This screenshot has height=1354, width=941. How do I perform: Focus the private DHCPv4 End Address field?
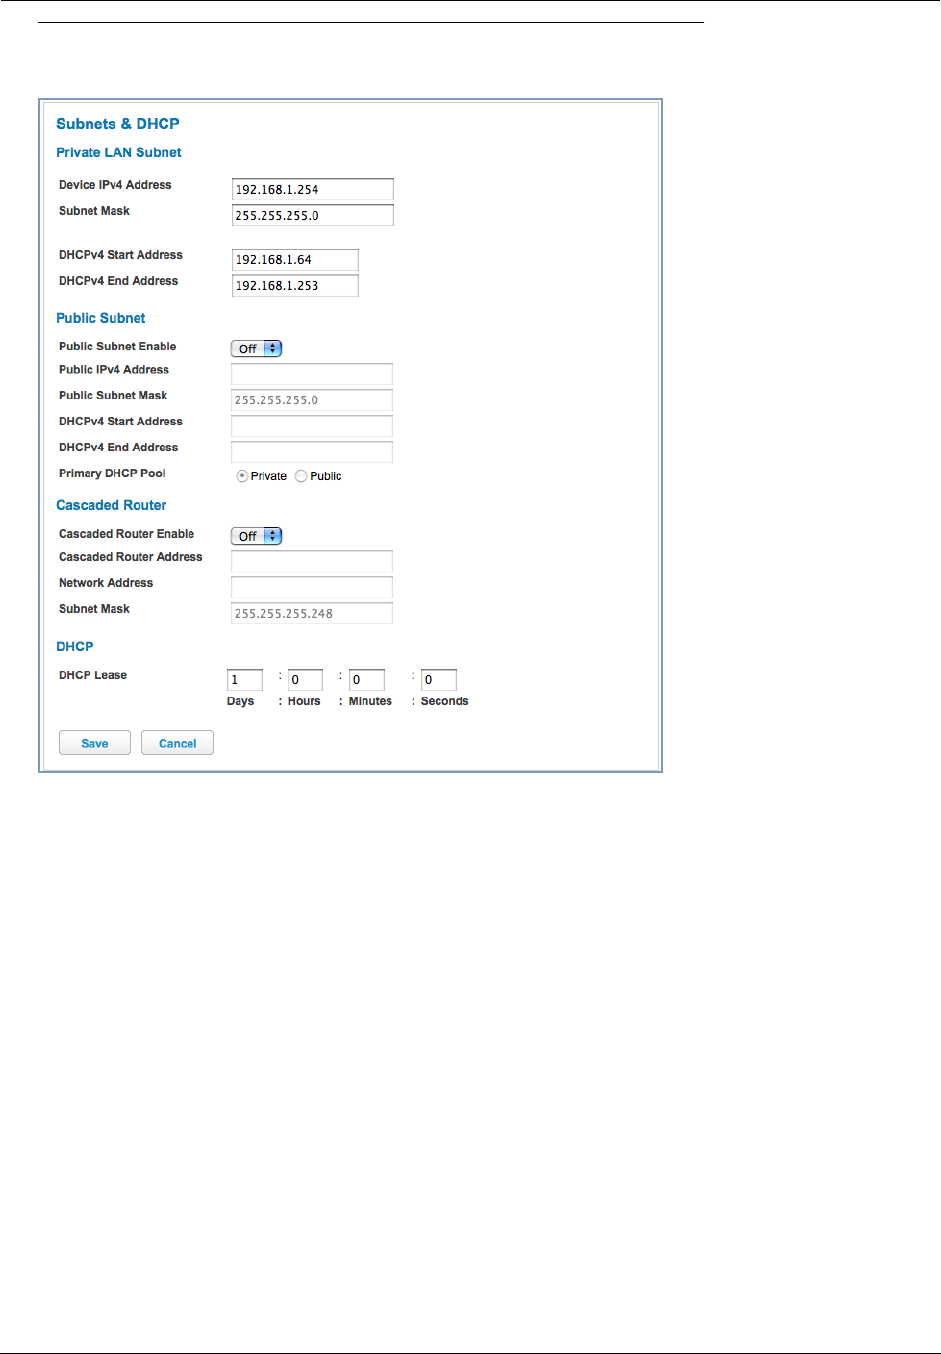295,285
